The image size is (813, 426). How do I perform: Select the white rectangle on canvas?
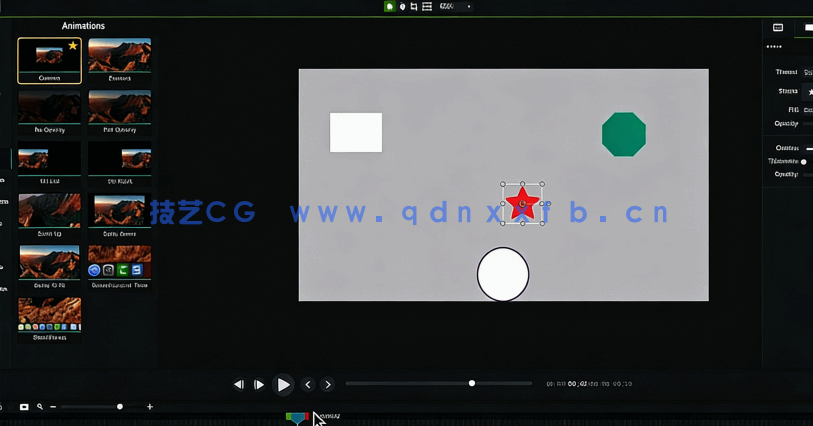[356, 133]
